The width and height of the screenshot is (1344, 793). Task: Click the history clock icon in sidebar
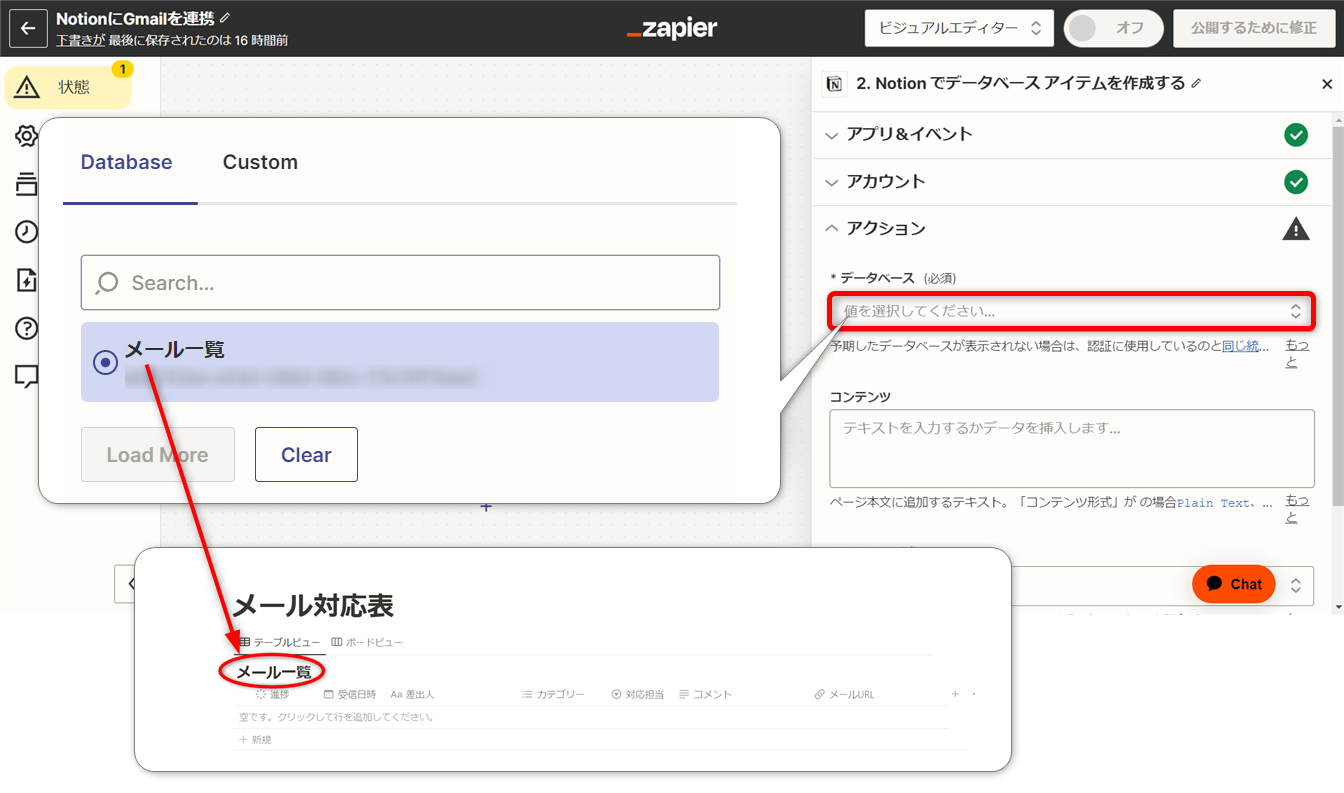tap(27, 232)
